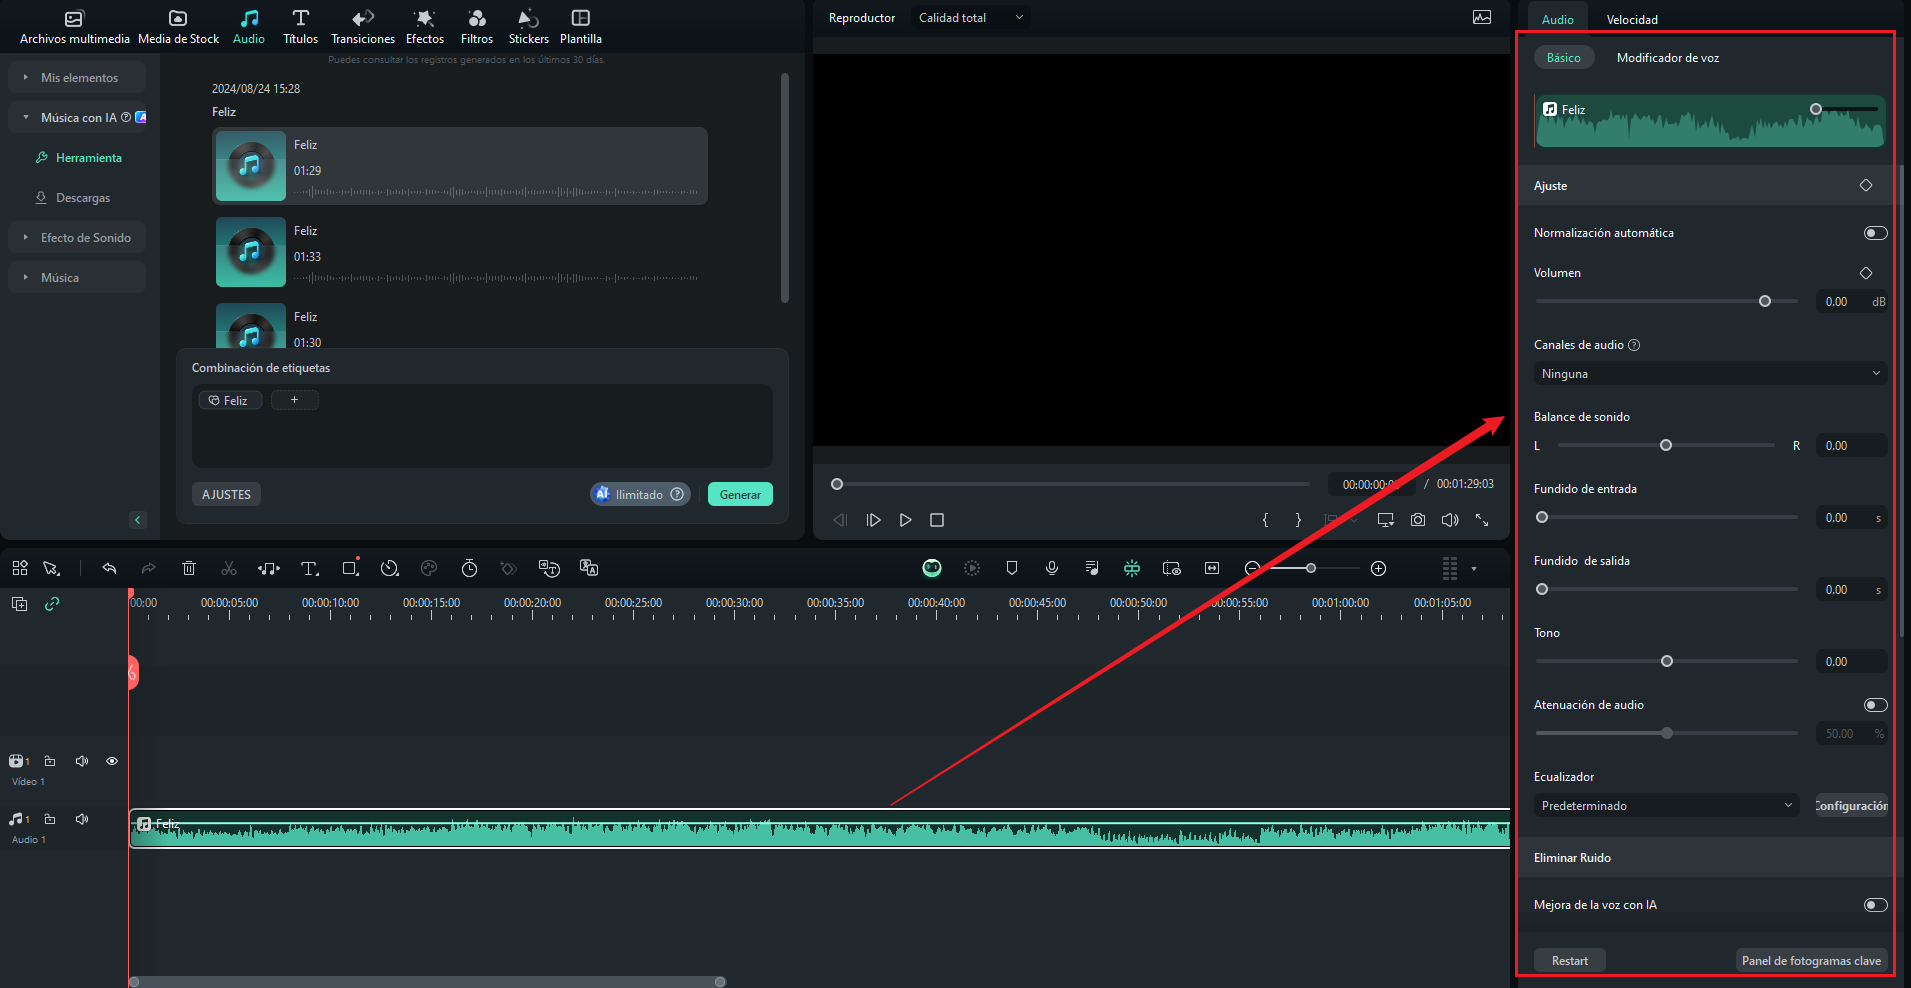1911x988 pixels.
Task: Click the timeline zoom slider handle
Action: 1311,568
